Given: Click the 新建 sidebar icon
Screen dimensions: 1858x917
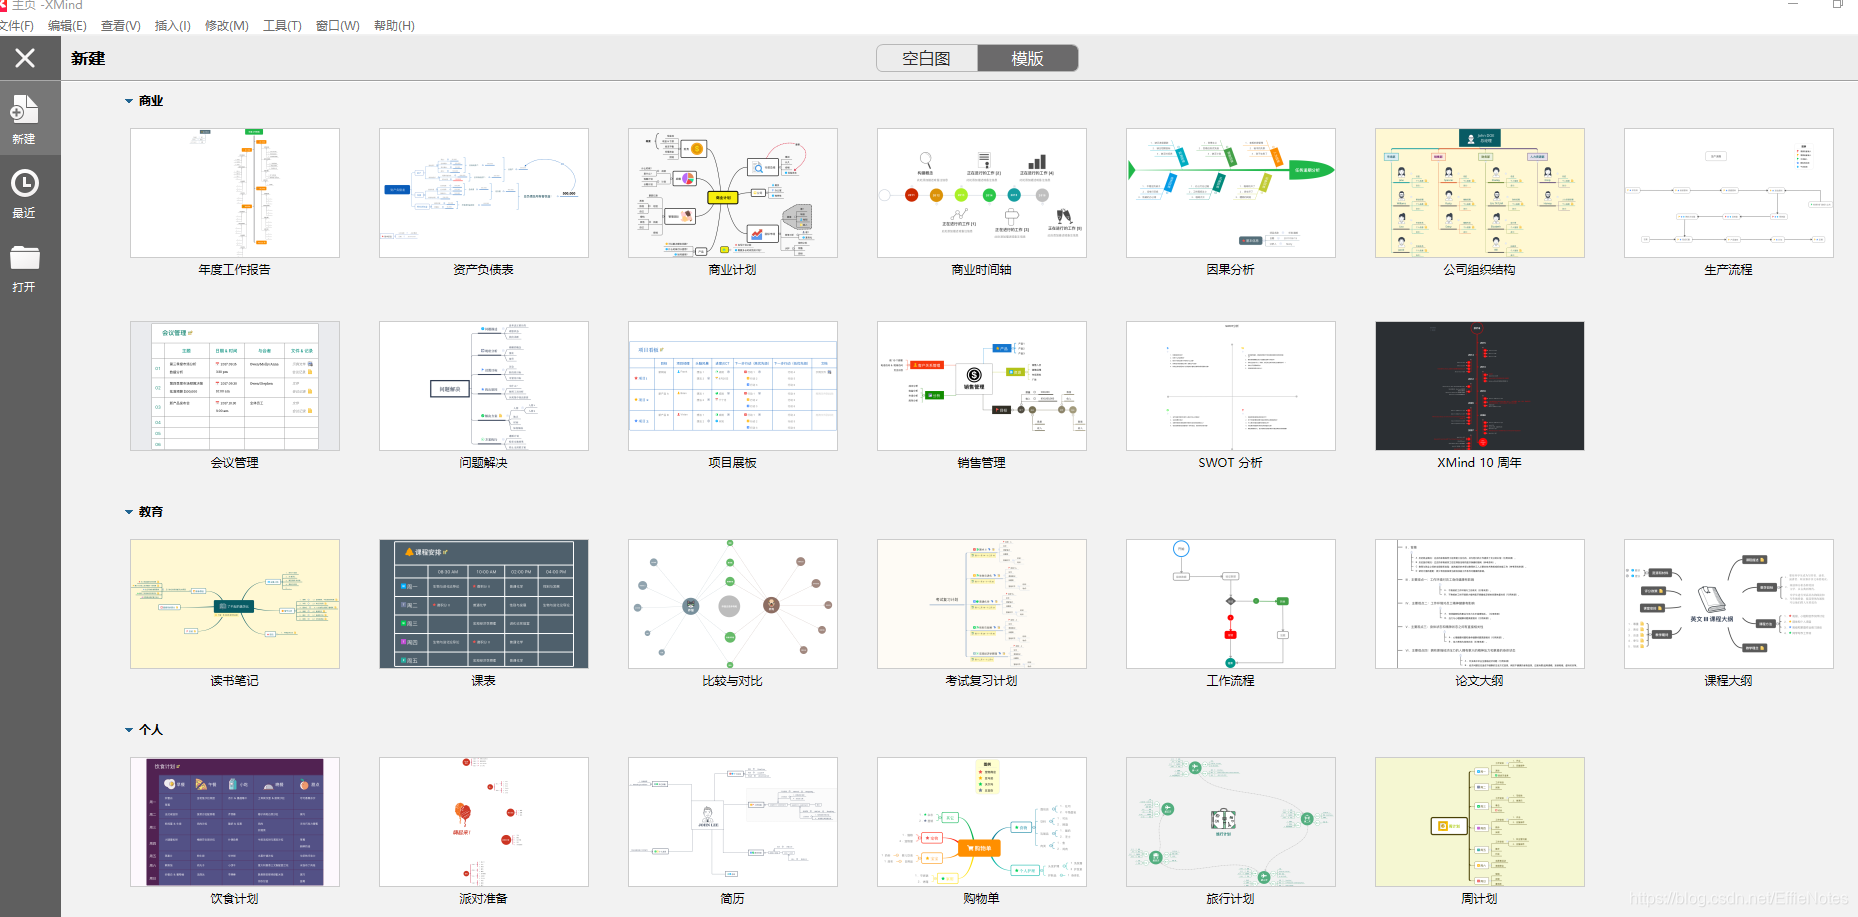Looking at the screenshot, I should 24,118.
